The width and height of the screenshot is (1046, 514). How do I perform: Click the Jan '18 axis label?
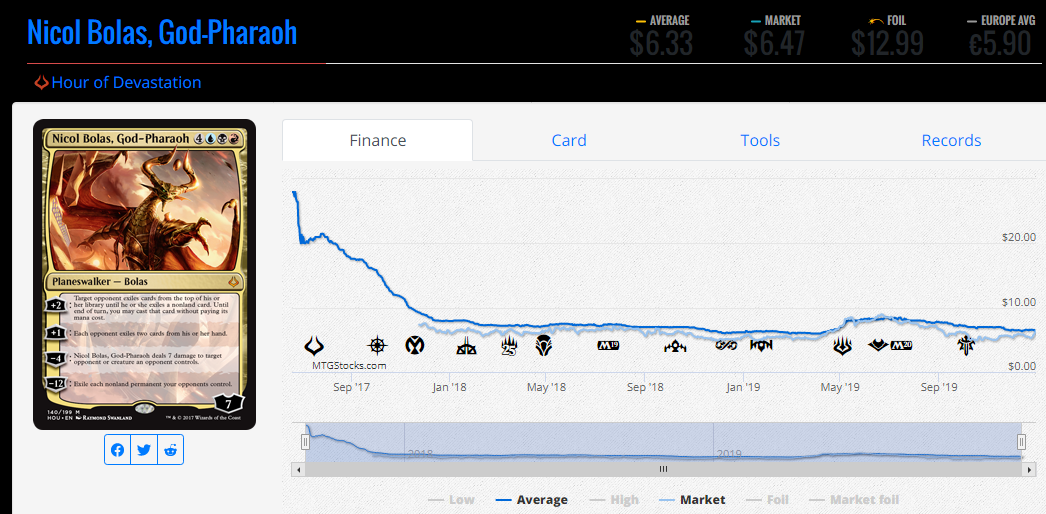(x=449, y=387)
